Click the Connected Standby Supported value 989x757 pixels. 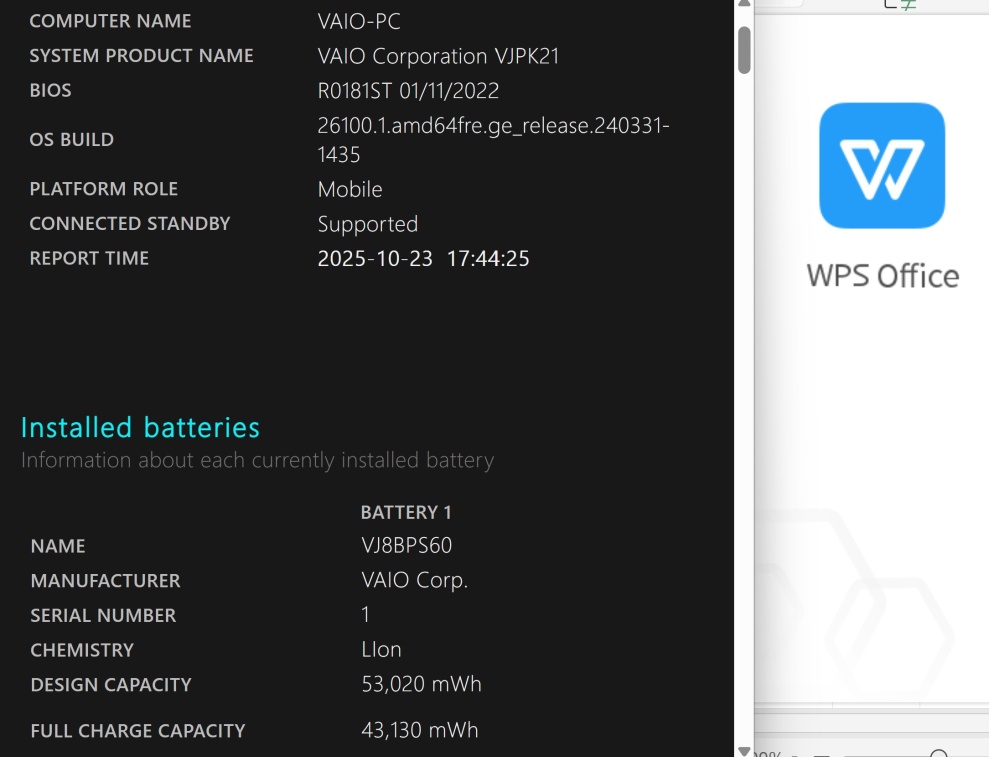pos(367,224)
